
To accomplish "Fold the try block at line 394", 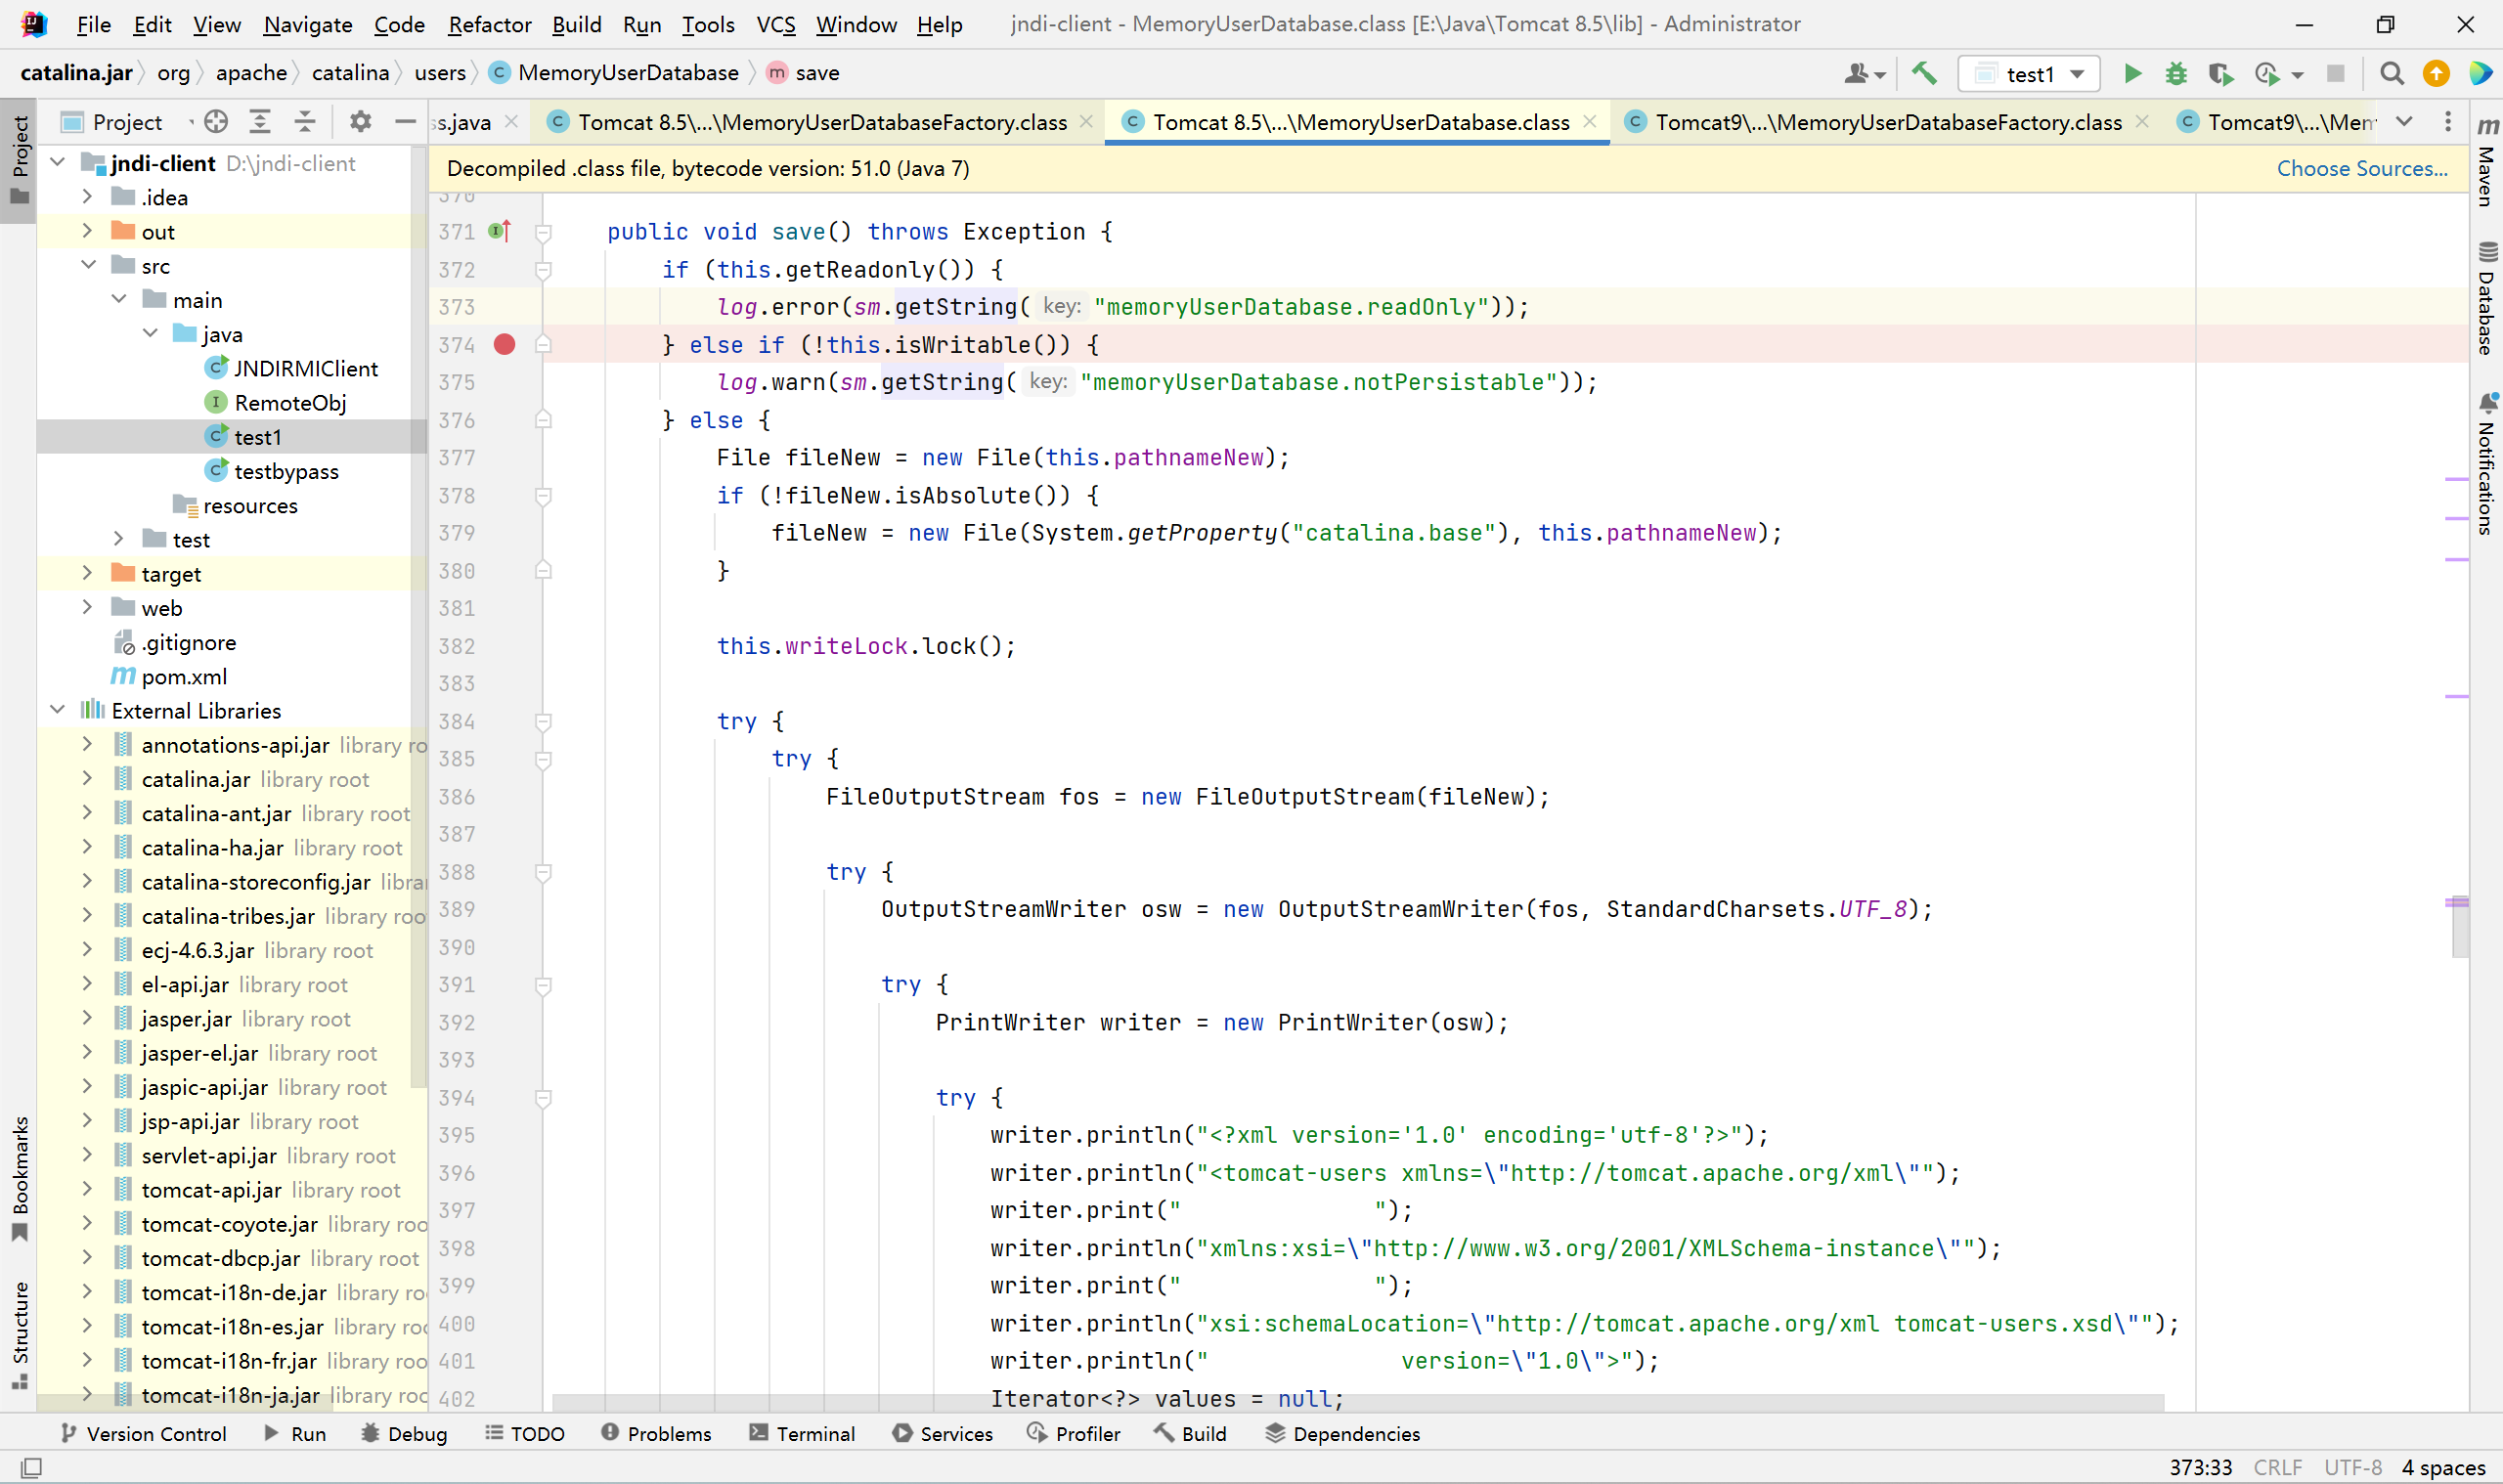I will pyautogui.click(x=543, y=1098).
